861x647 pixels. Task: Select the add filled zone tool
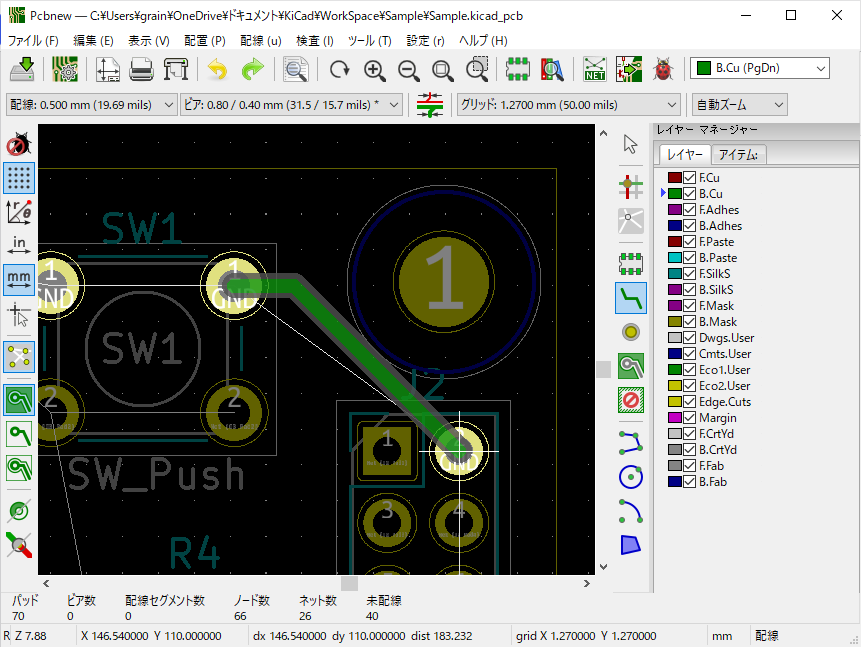click(630, 366)
